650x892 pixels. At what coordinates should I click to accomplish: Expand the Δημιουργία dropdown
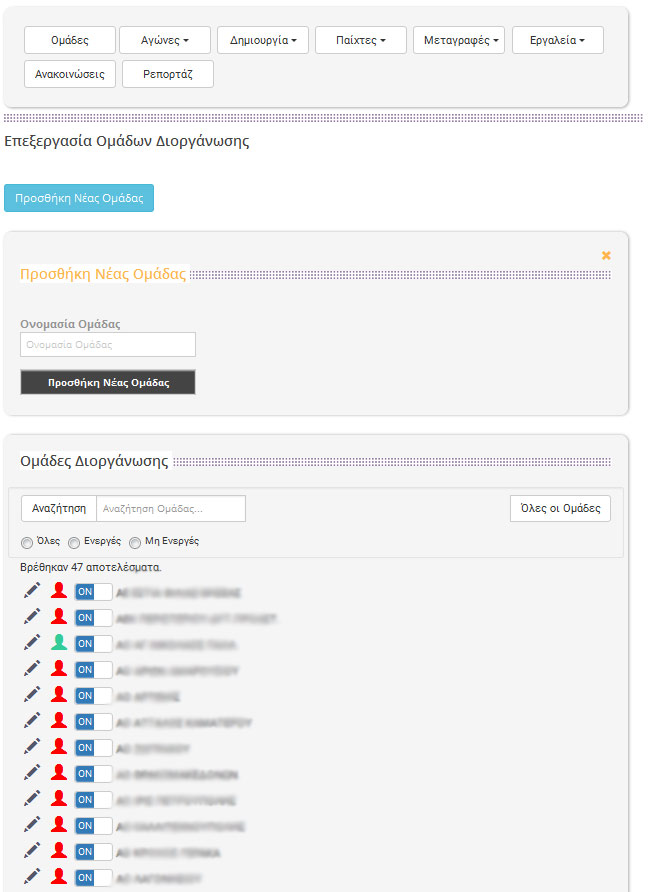[263, 40]
